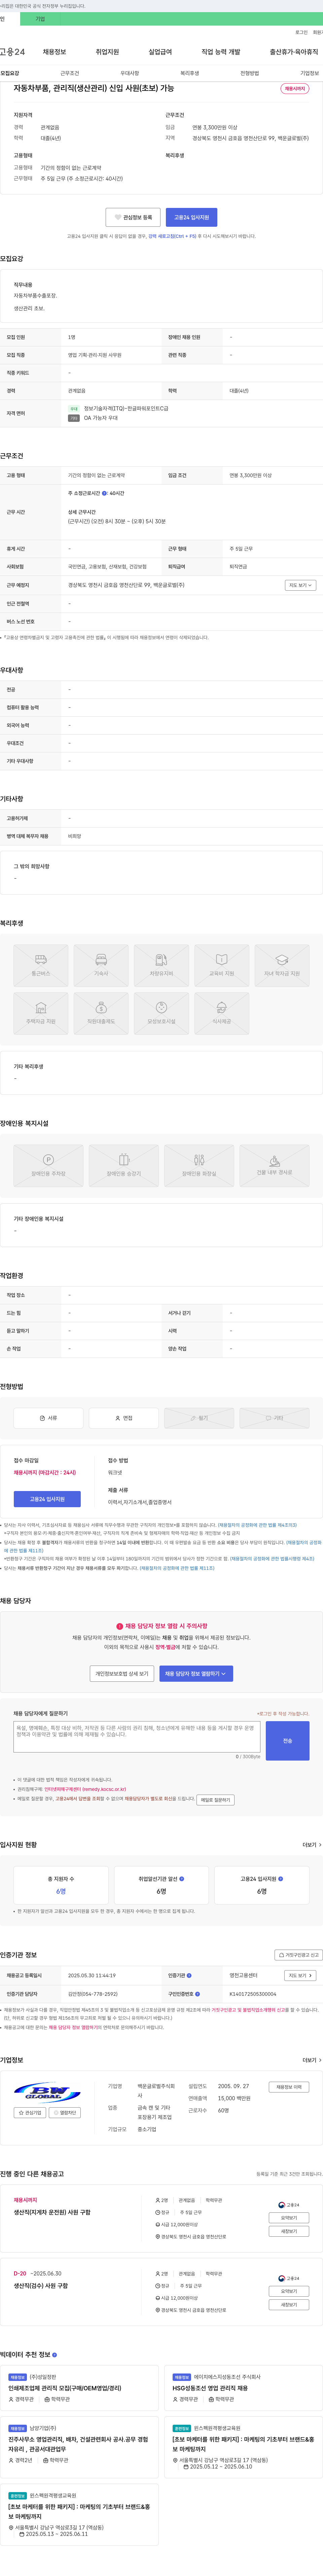Image resolution: width=323 pixels, height=2576 pixels.
Task: Open the 절차의 공정화에 관한 법률 제4조의3 link
Action: [x=257, y=1525]
